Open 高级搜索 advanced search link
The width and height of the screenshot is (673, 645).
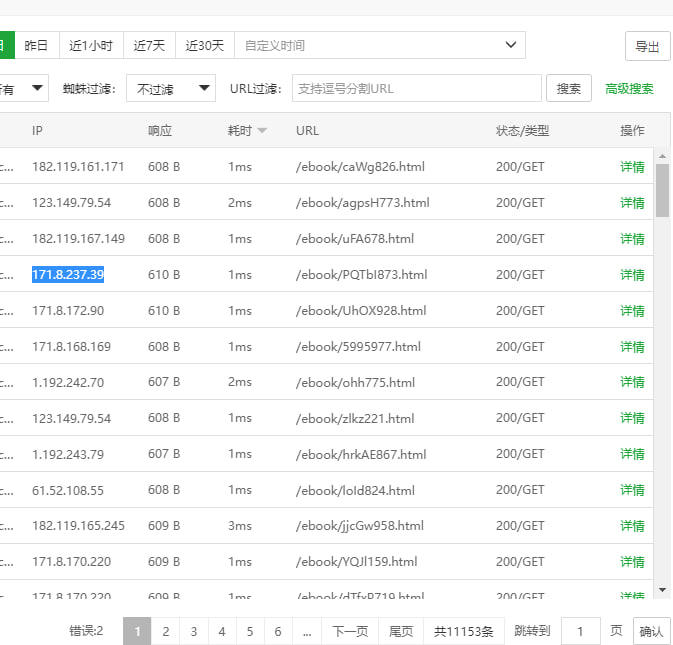pos(629,88)
